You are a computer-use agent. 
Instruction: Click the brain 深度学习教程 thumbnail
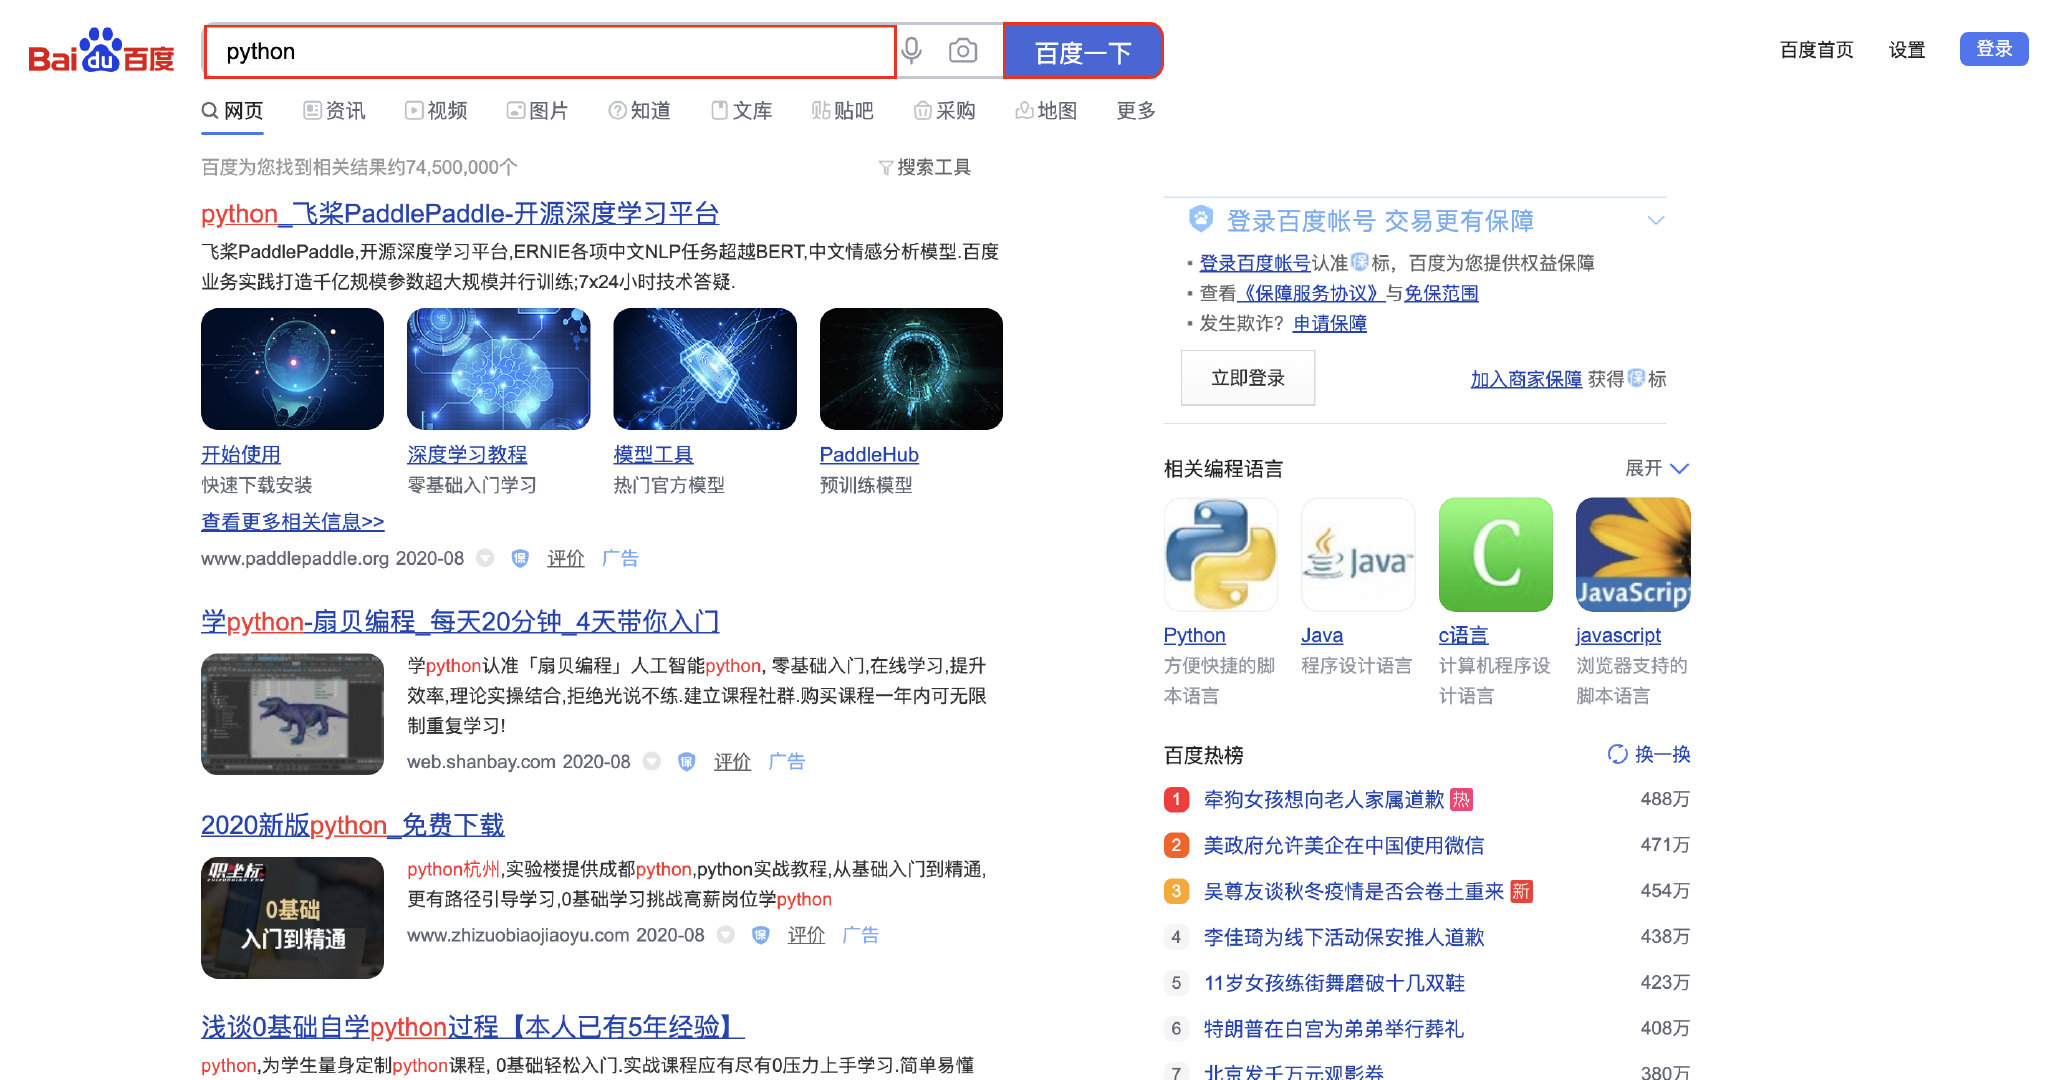pyautogui.click(x=498, y=369)
